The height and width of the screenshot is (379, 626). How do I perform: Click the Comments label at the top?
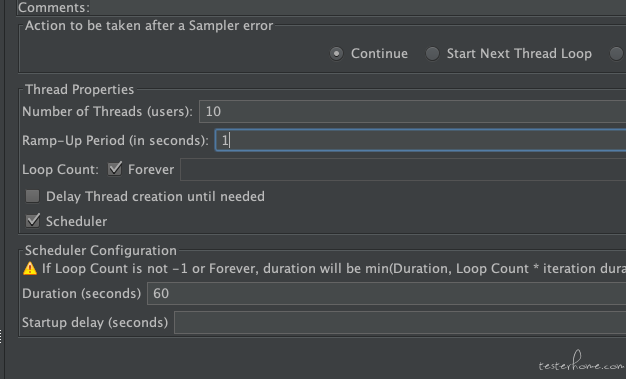pyautogui.click(x=54, y=7)
